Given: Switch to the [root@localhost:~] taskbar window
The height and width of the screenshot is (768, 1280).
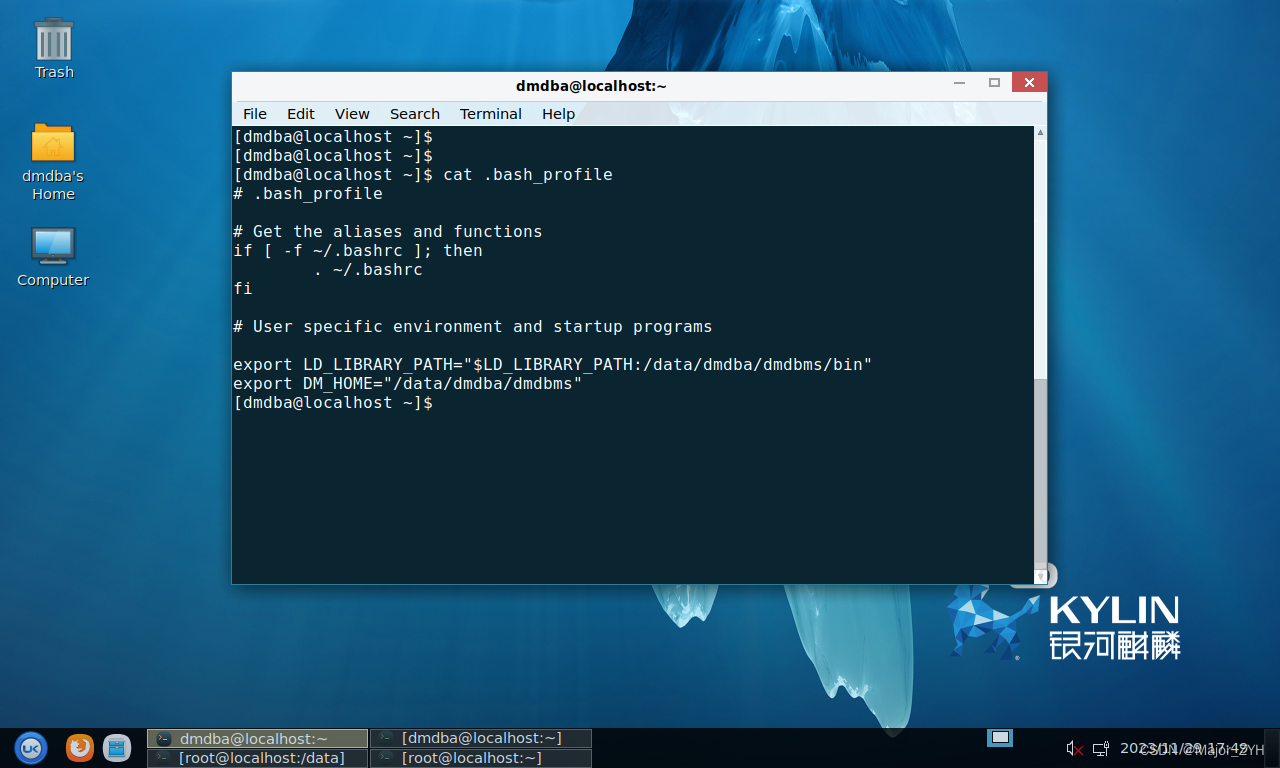Looking at the screenshot, I should click(481, 758).
